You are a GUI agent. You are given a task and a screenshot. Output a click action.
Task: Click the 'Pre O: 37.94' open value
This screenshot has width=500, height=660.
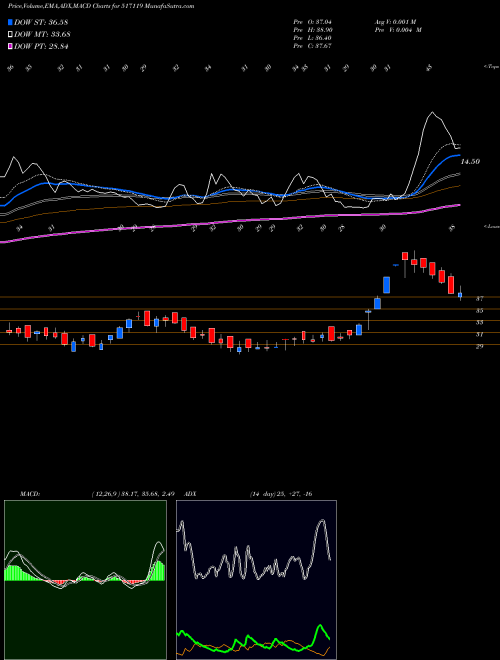coord(312,22)
